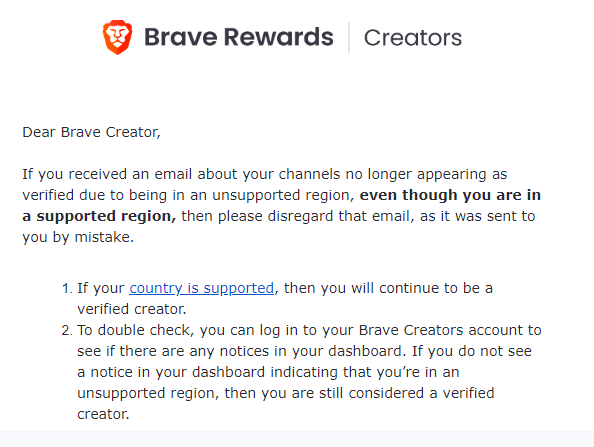Image resolution: width=594 pixels, height=447 pixels.
Task: Click the word 'dashboard.' in item two
Action: click(x=367, y=351)
